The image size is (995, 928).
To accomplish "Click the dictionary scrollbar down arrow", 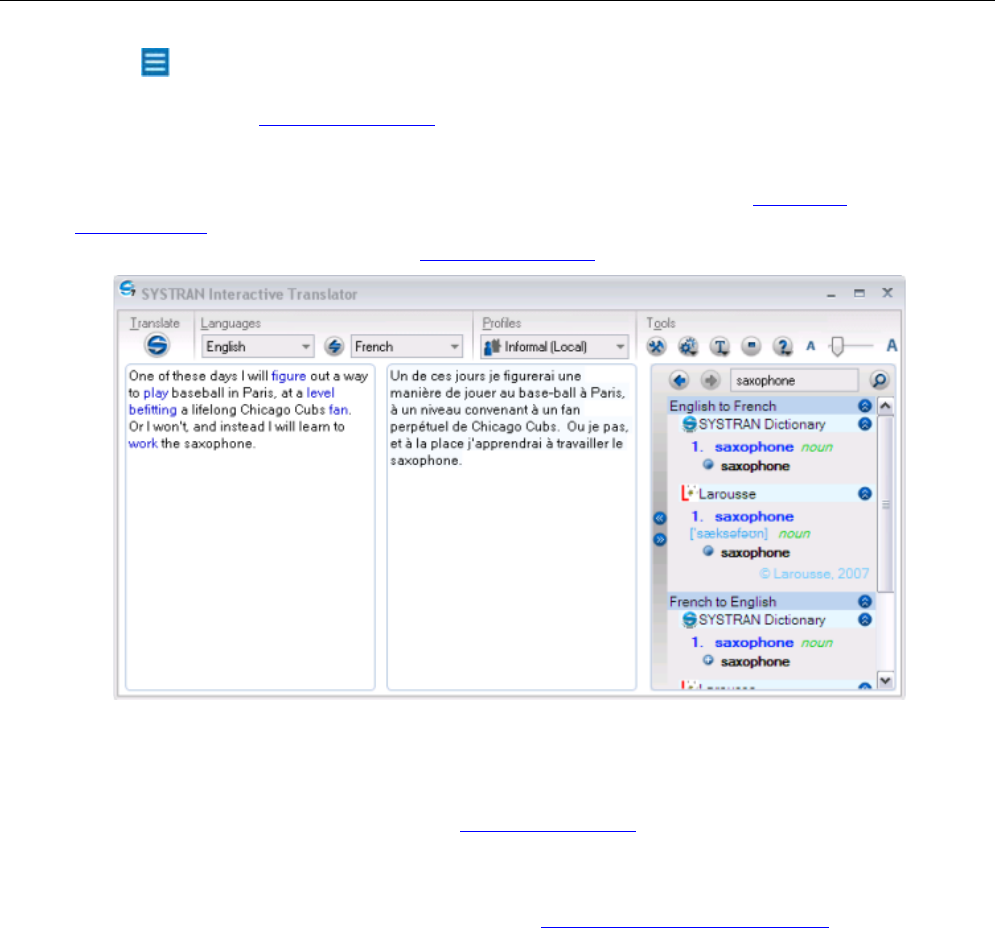I will (886, 680).
